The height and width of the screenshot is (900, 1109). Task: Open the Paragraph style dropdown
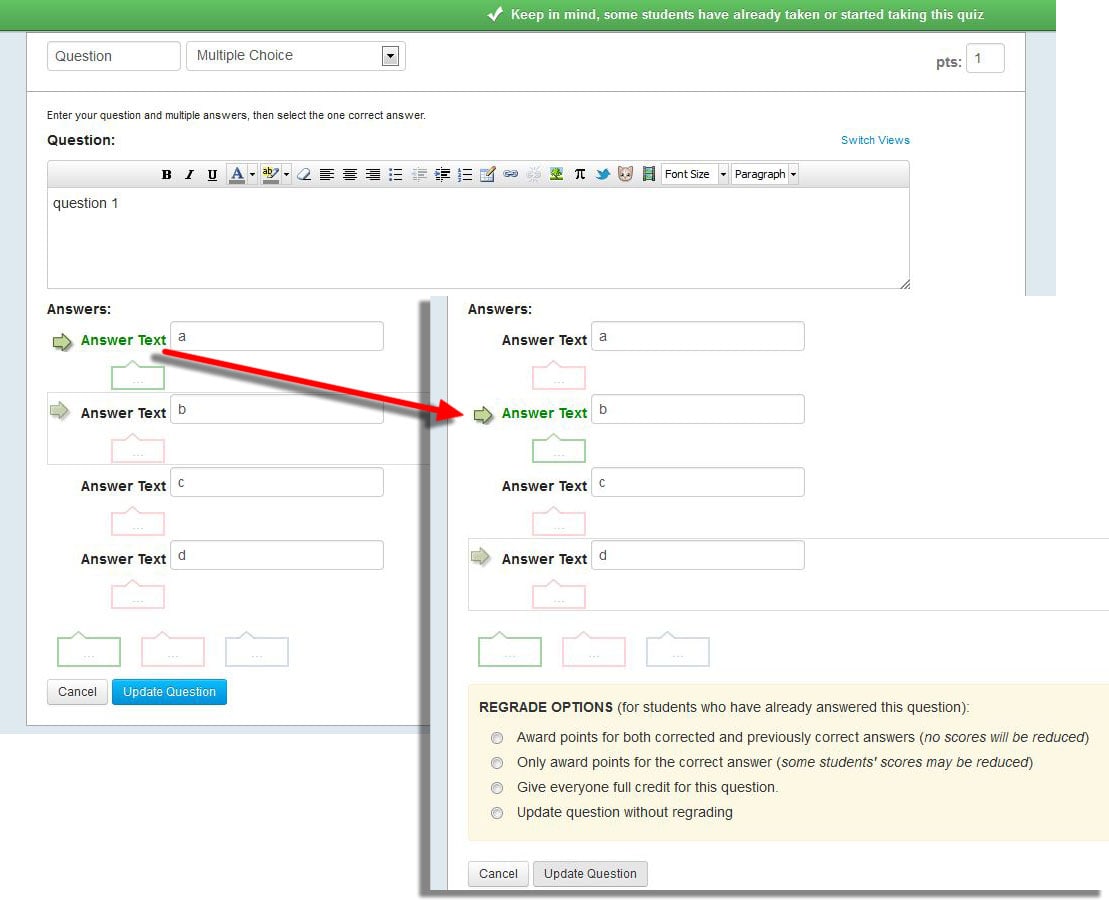point(765,174)
